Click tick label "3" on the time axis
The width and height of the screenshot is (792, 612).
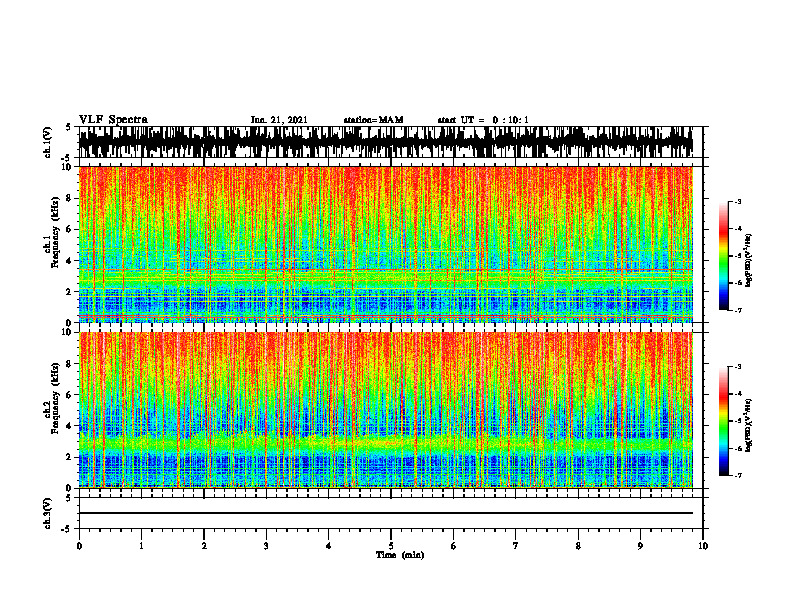pos(266,546)
